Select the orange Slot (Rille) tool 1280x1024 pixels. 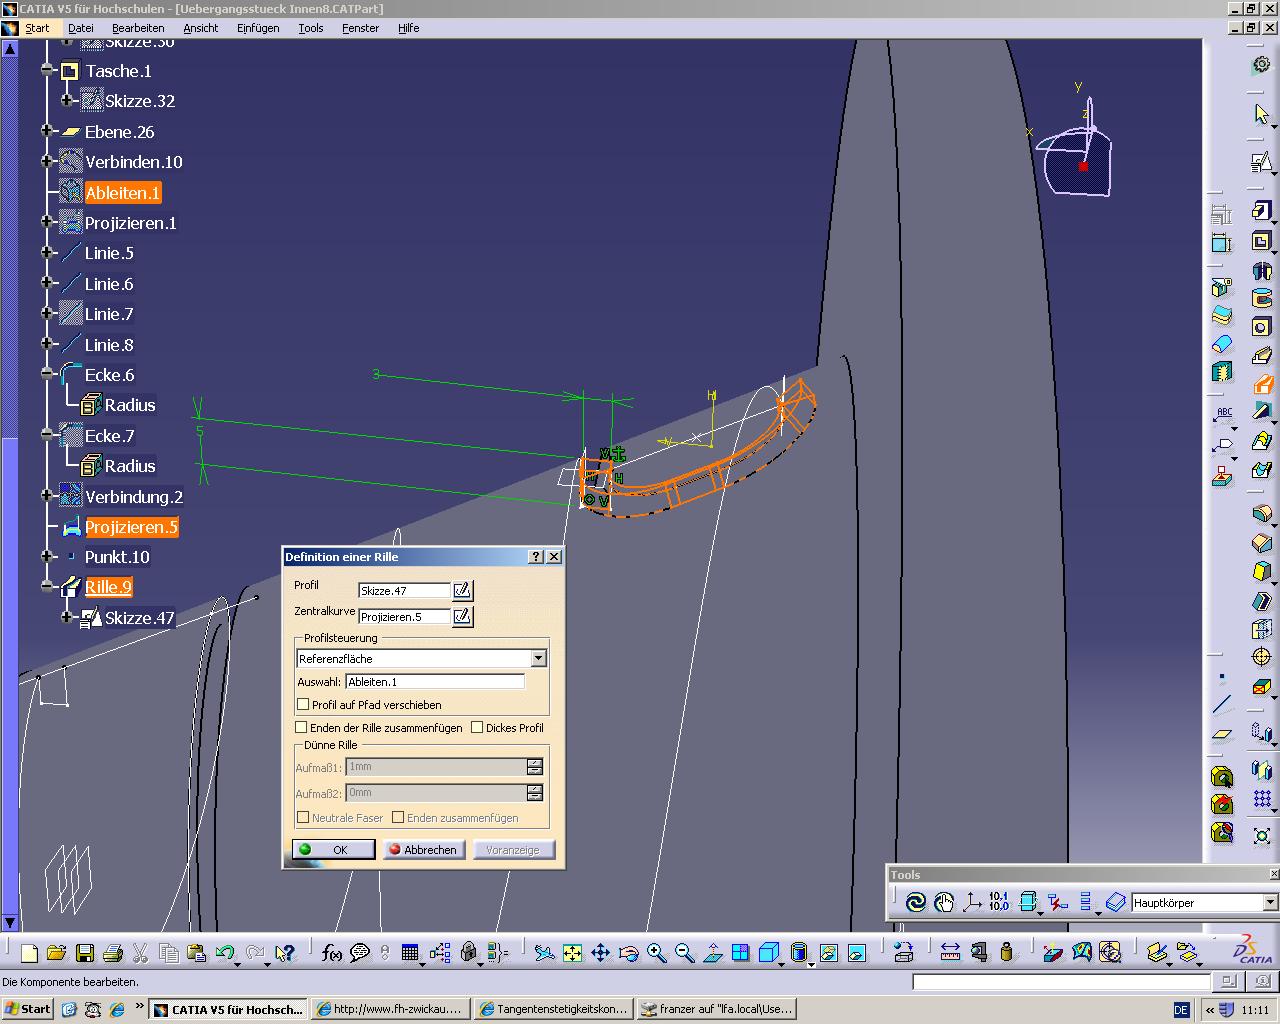1262,384
